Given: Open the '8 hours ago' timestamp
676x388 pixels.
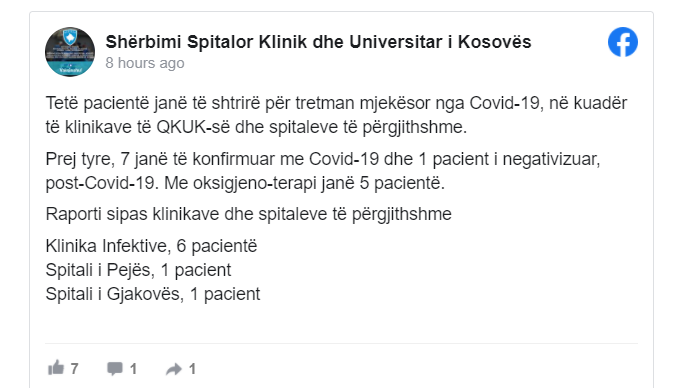Looking at the screenshot, I should point(145,63).
